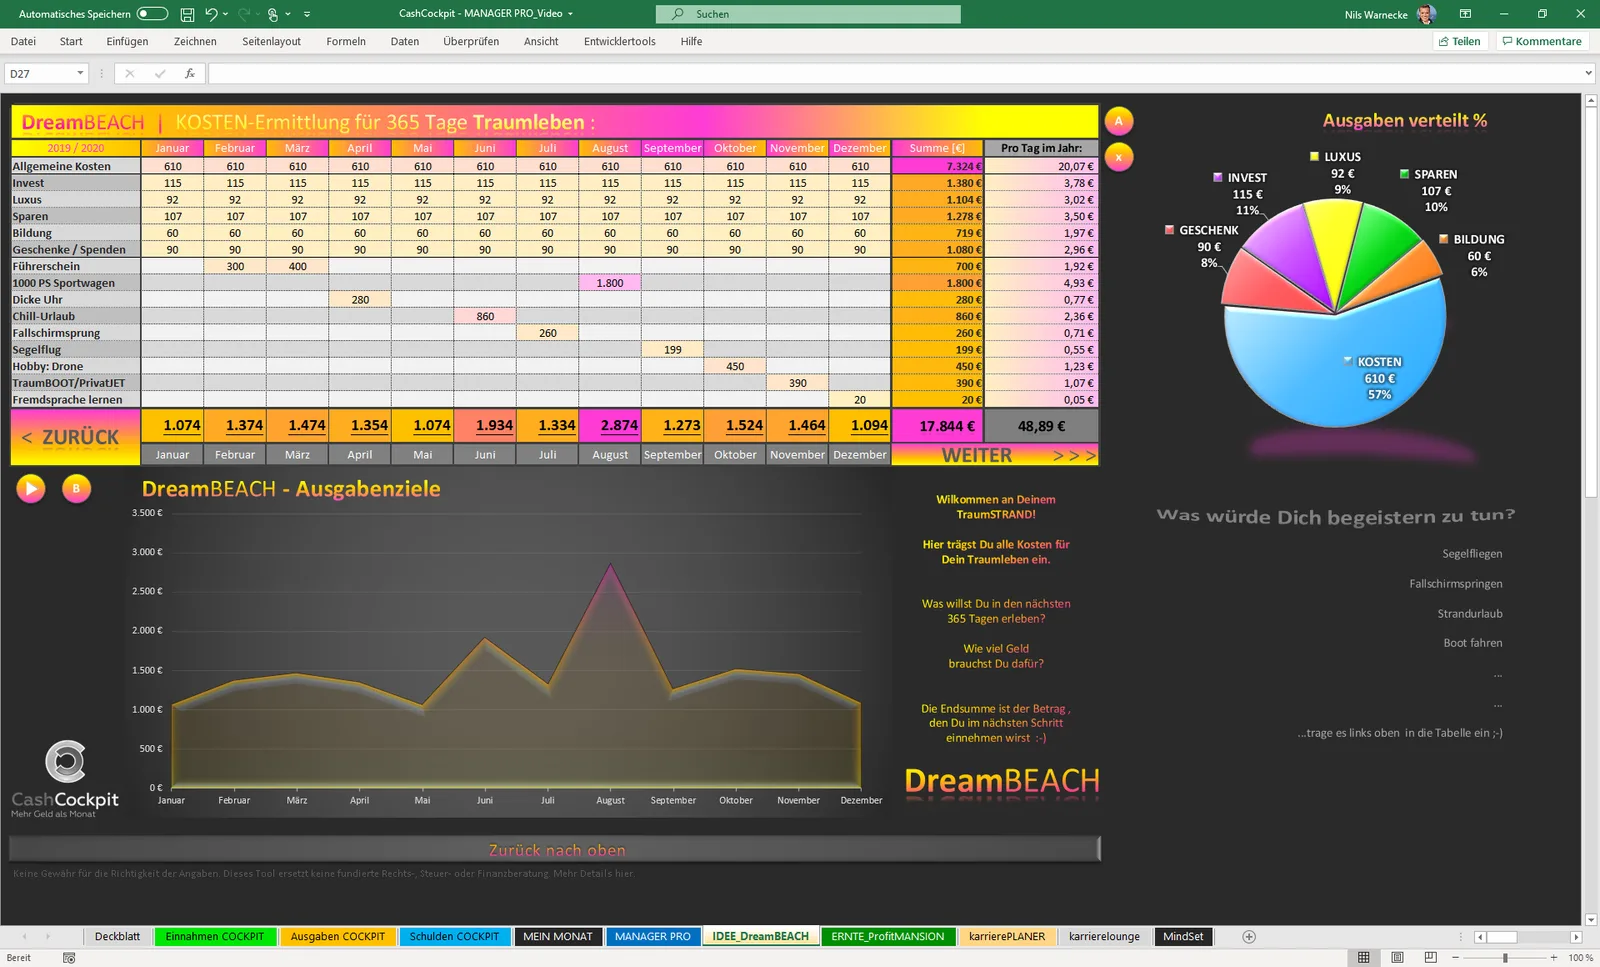This screenshot has width=1600, height=967.
Task: Select the karrierePLANER sheet tab
Action: pos(1006,937)
